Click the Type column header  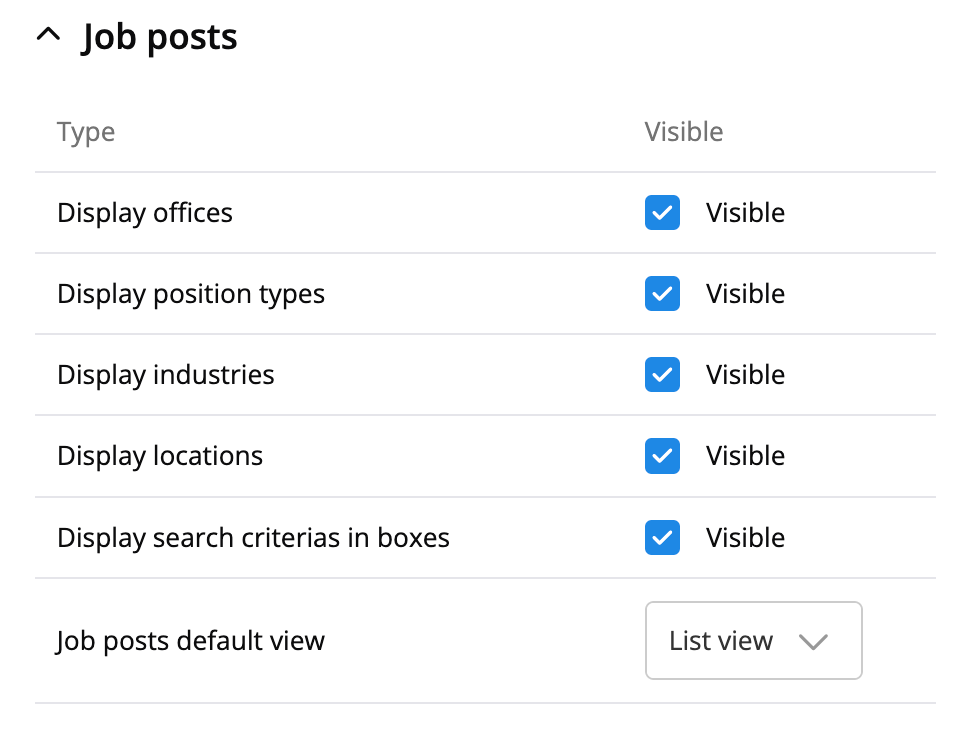pyautogui.click(x=86, y=132)
